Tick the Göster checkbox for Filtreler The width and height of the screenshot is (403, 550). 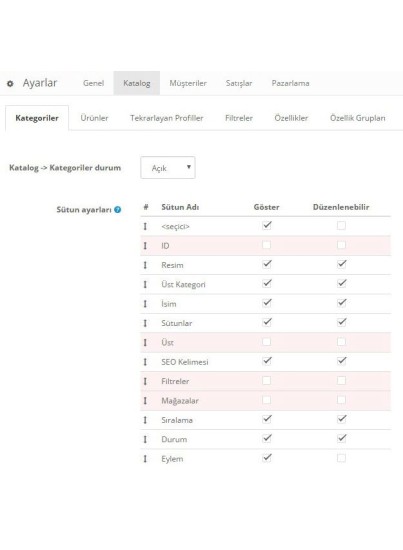(267, 381)
